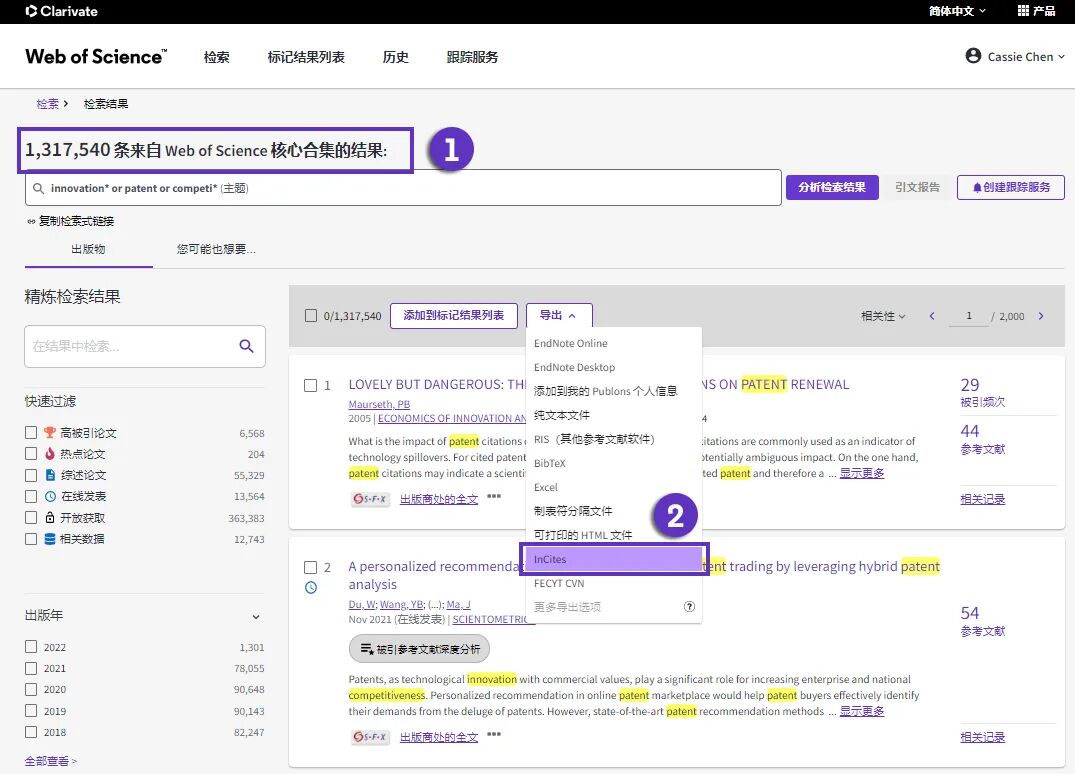
Task: Click the 被引参考文献深度分析 button
Action: (420, 649)
